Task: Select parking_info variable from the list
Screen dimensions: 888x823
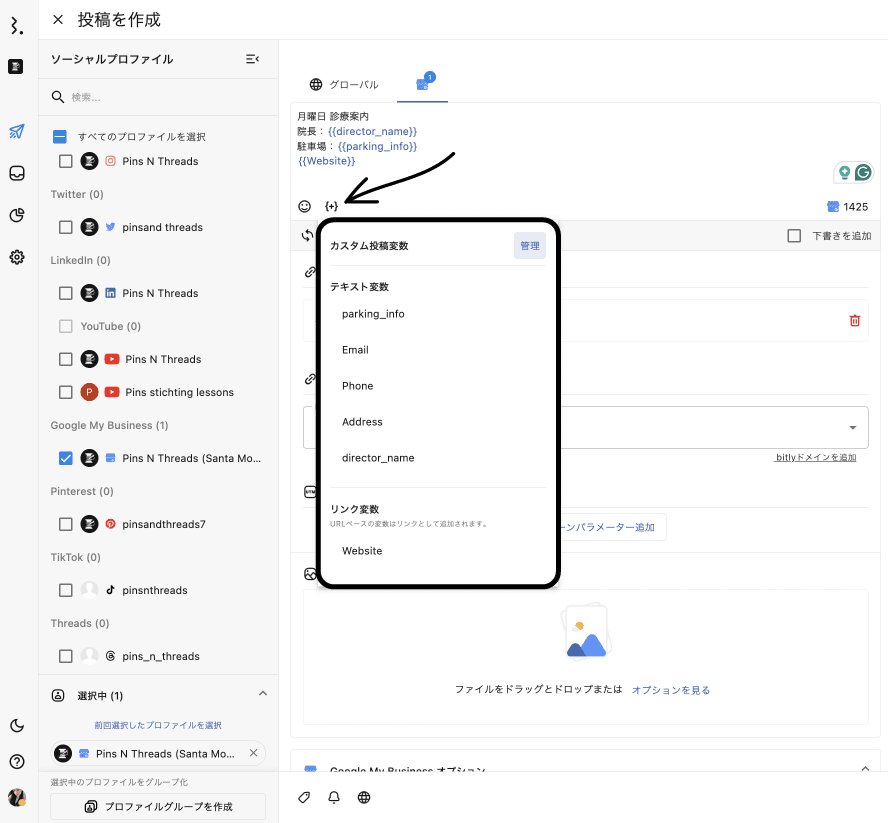Action: pos(373,314)
